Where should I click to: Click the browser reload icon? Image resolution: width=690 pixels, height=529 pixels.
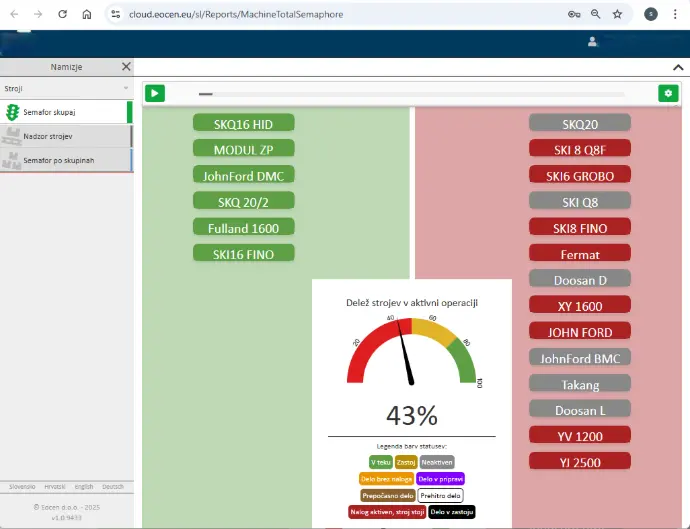pos(62,15)
